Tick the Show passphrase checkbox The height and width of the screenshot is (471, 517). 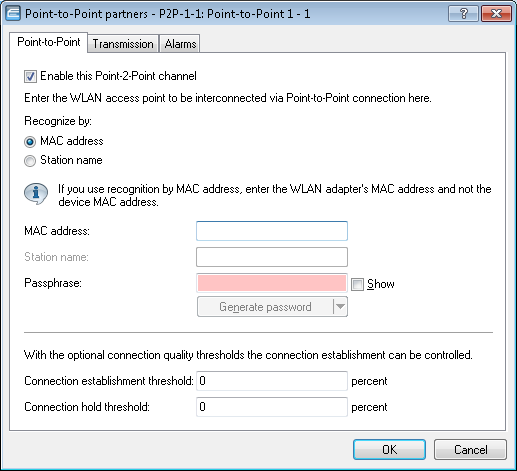pos(357,284)
